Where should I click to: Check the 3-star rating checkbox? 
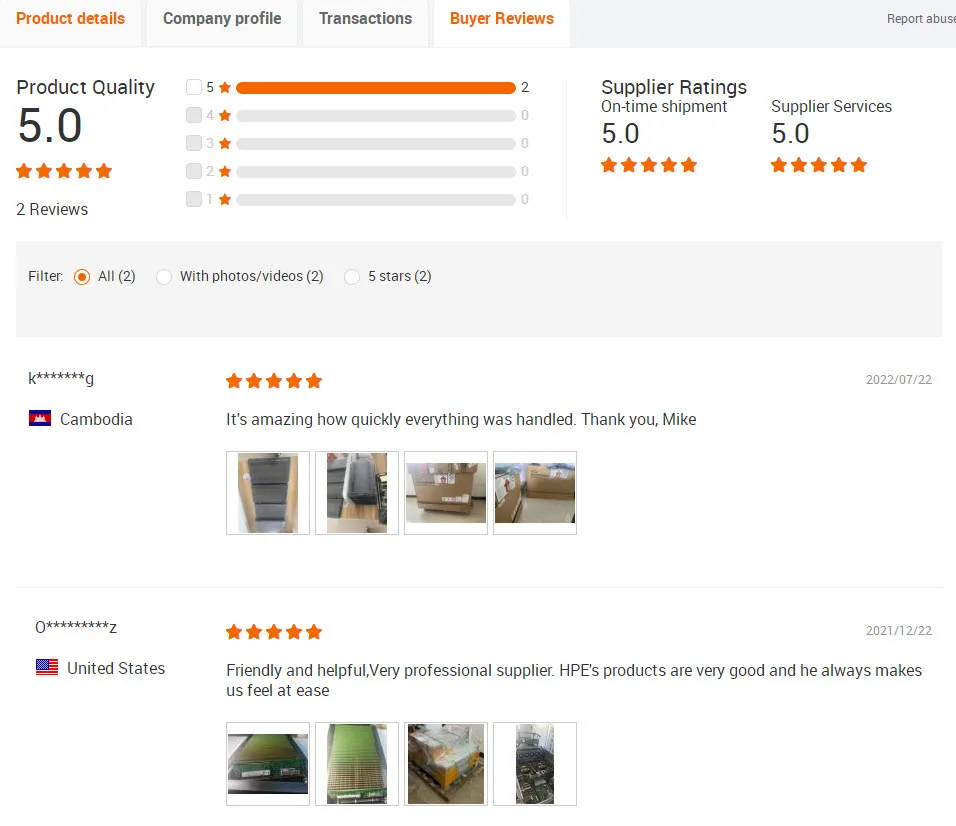(x=194, y=143)
